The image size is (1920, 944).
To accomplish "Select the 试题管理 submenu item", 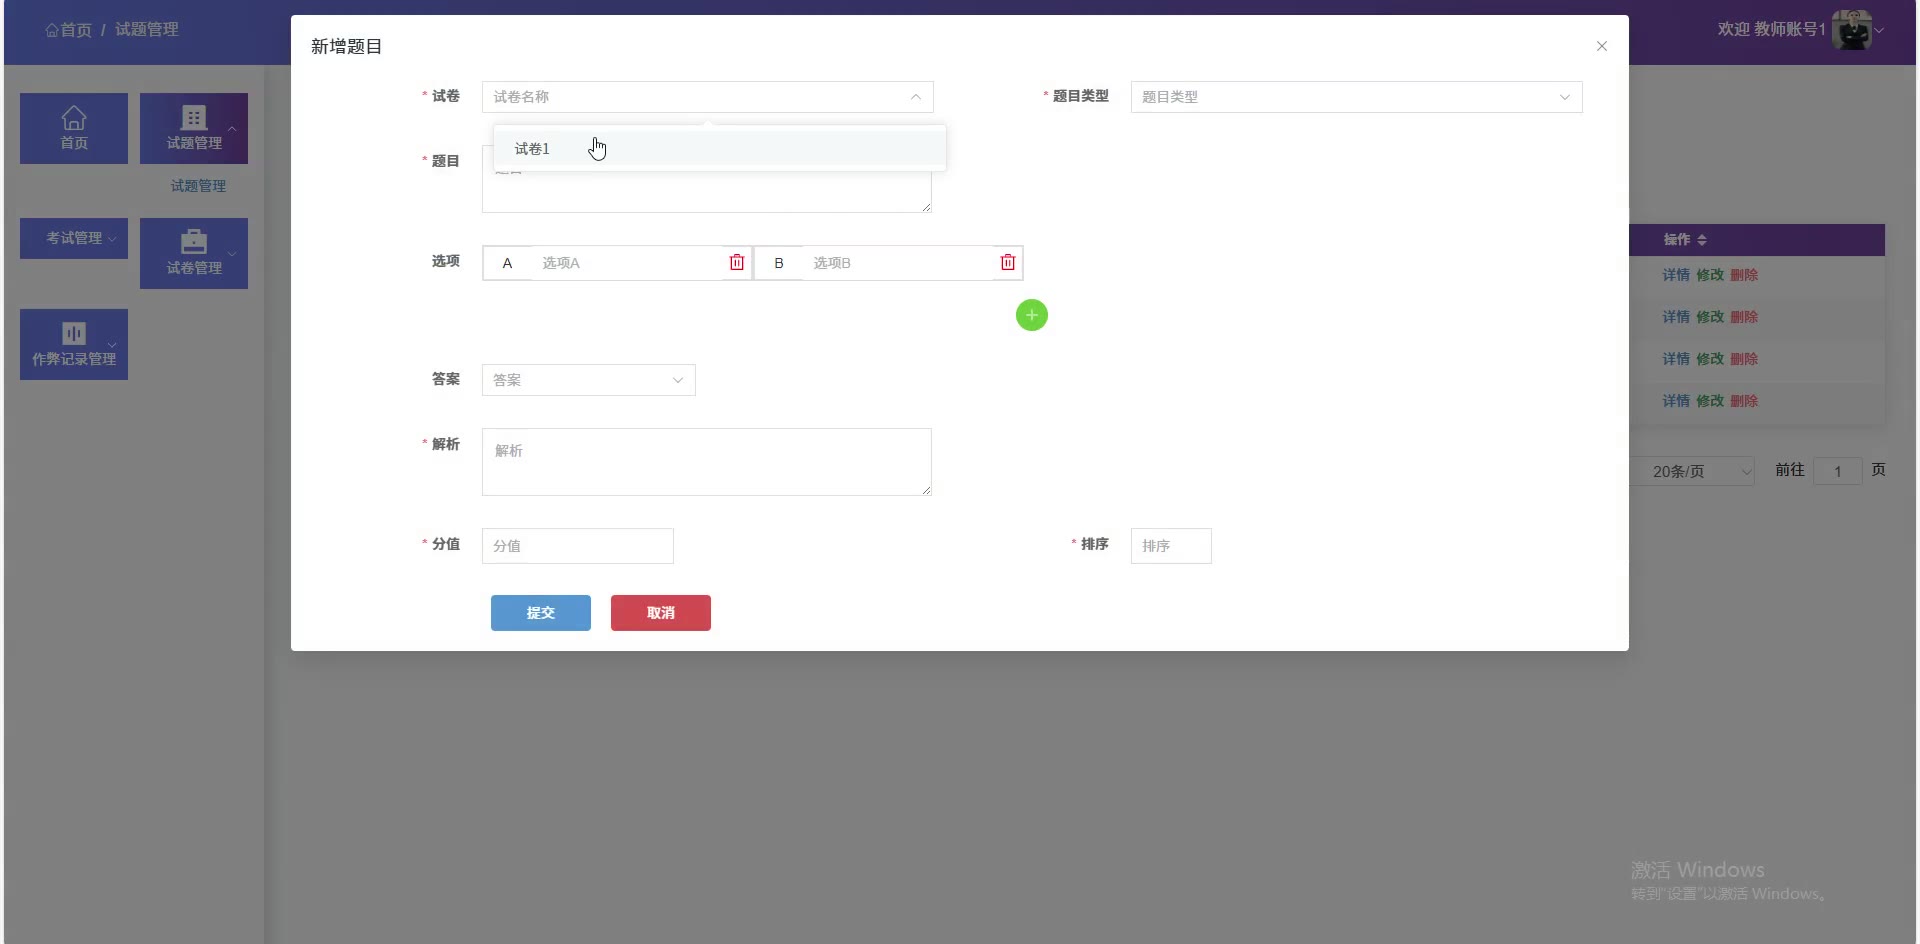I will (198, 186).
